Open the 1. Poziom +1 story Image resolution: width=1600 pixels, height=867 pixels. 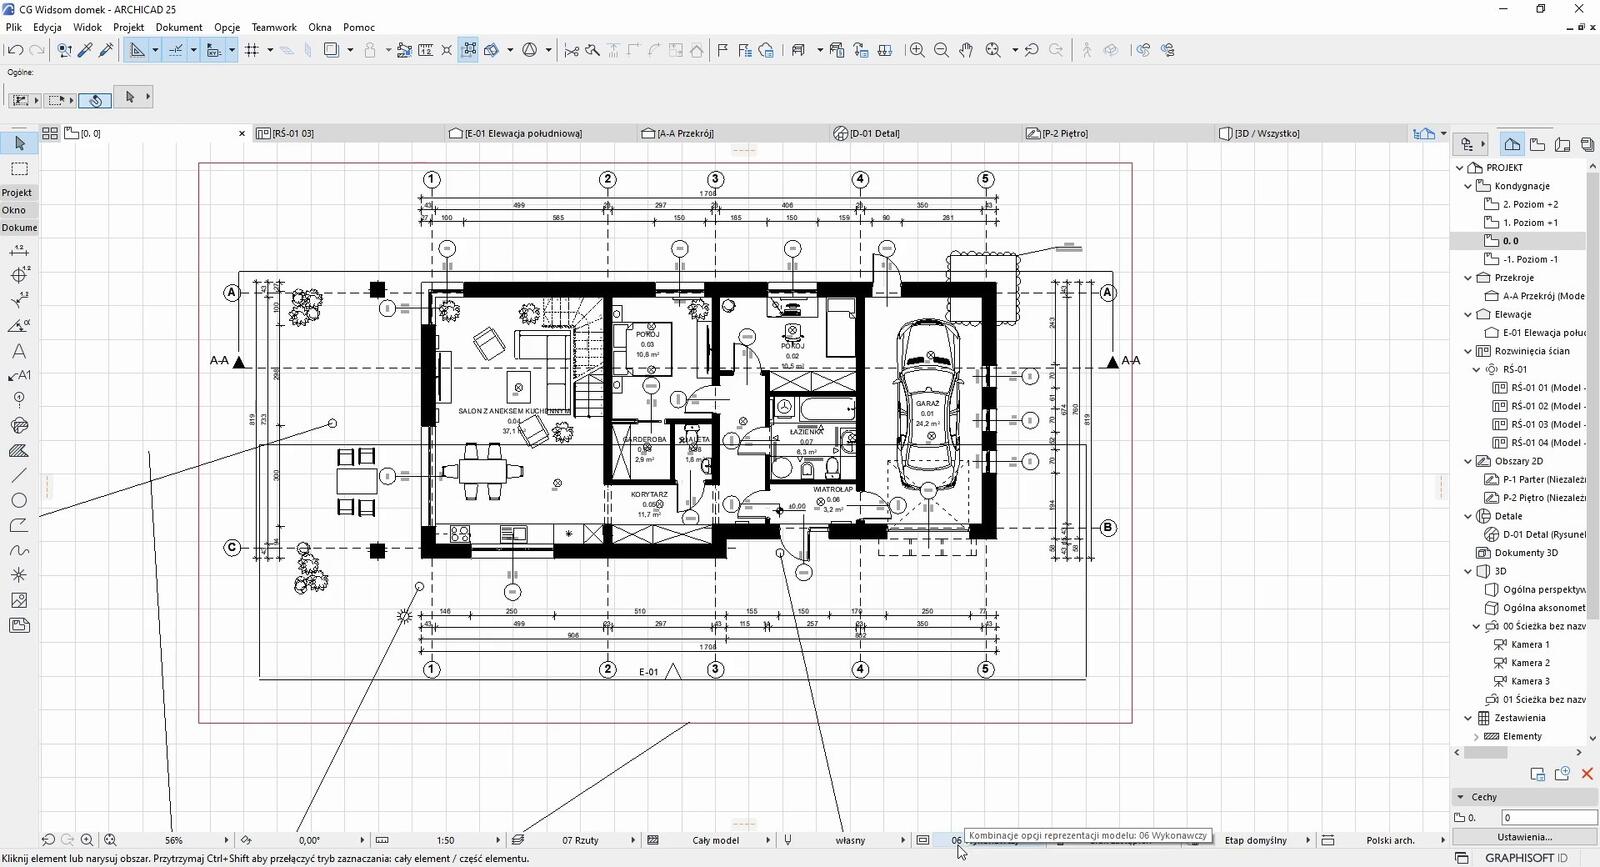[x=1530, y=223]
